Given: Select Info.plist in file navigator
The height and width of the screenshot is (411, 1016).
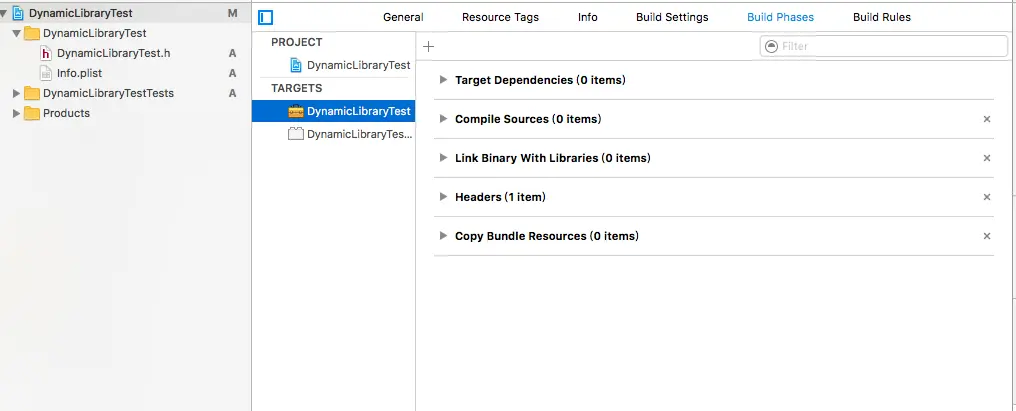Looking at the screenshot, I should 79,73.
